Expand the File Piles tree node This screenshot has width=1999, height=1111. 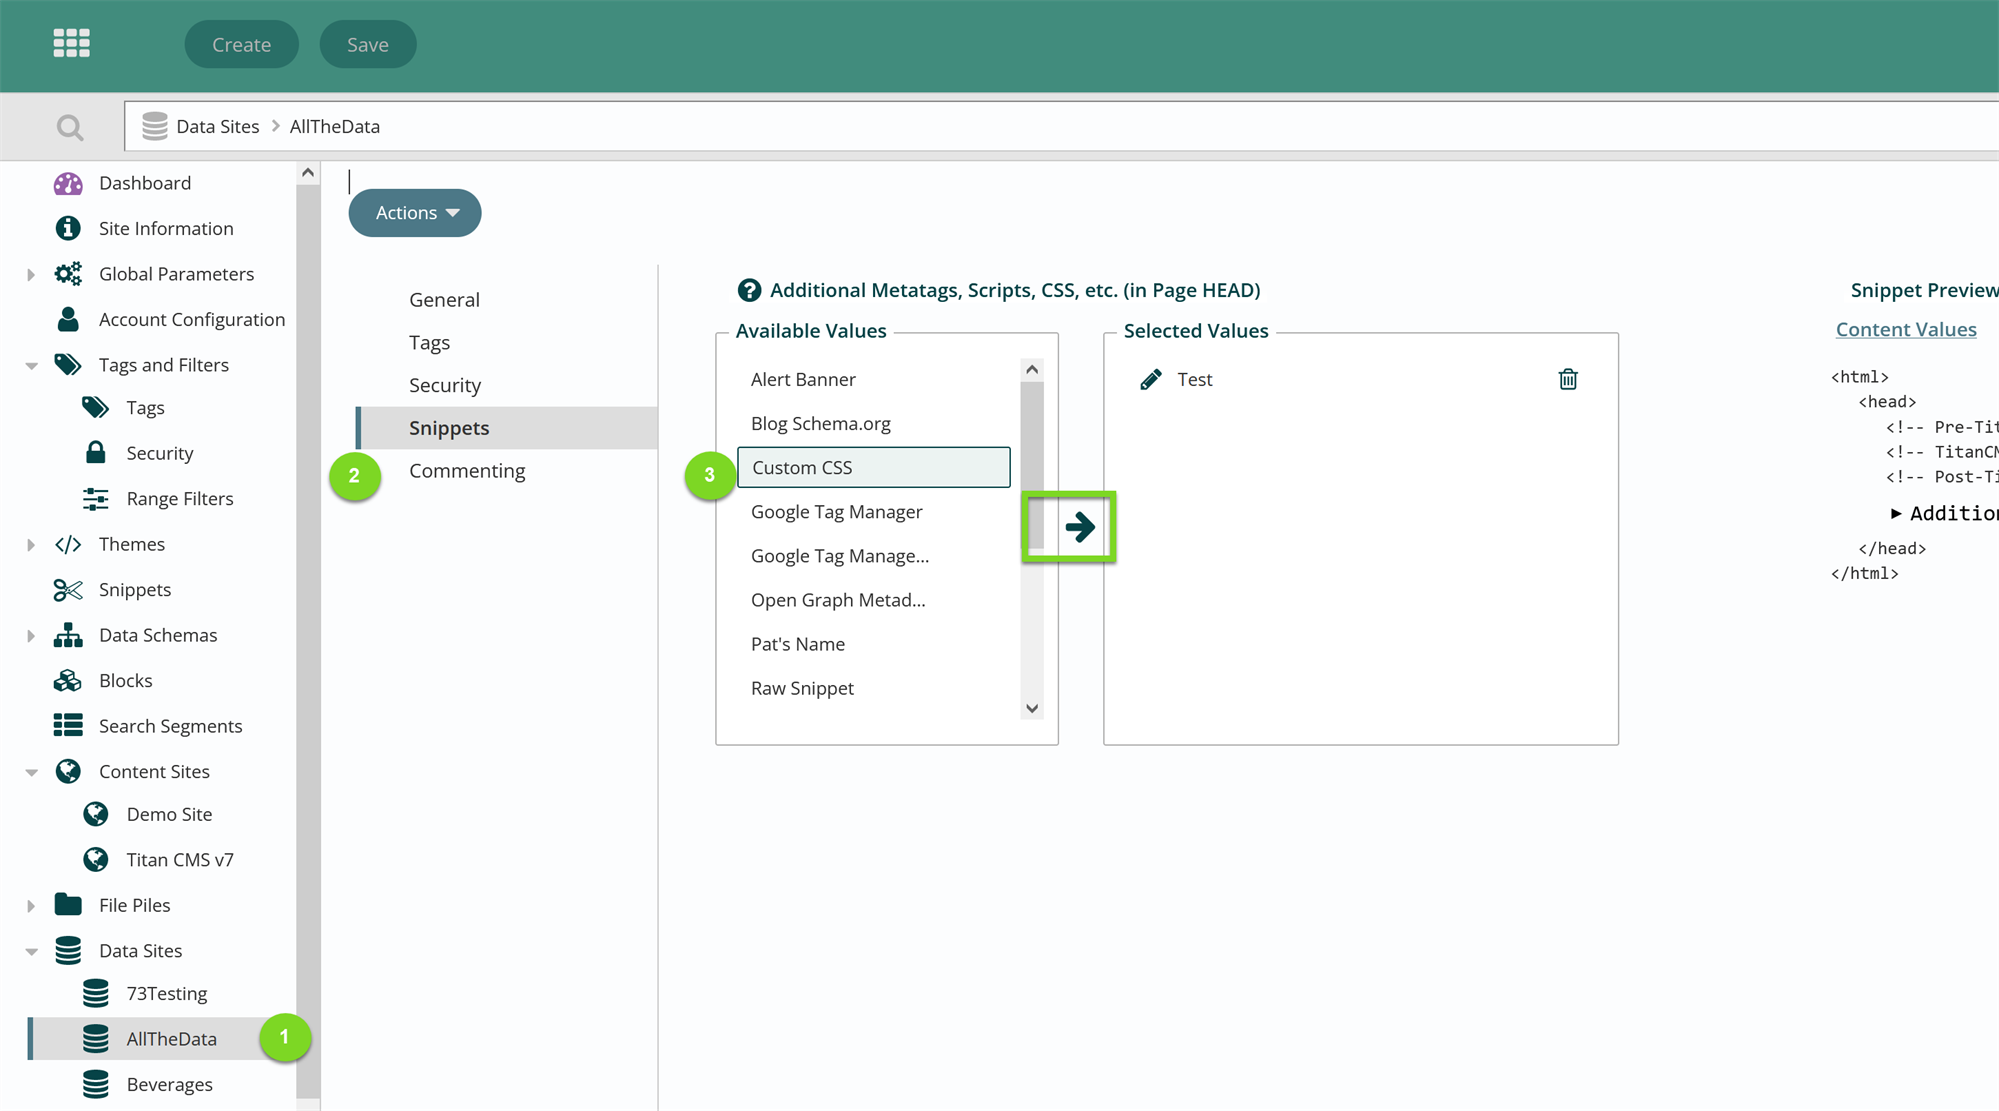31,905
